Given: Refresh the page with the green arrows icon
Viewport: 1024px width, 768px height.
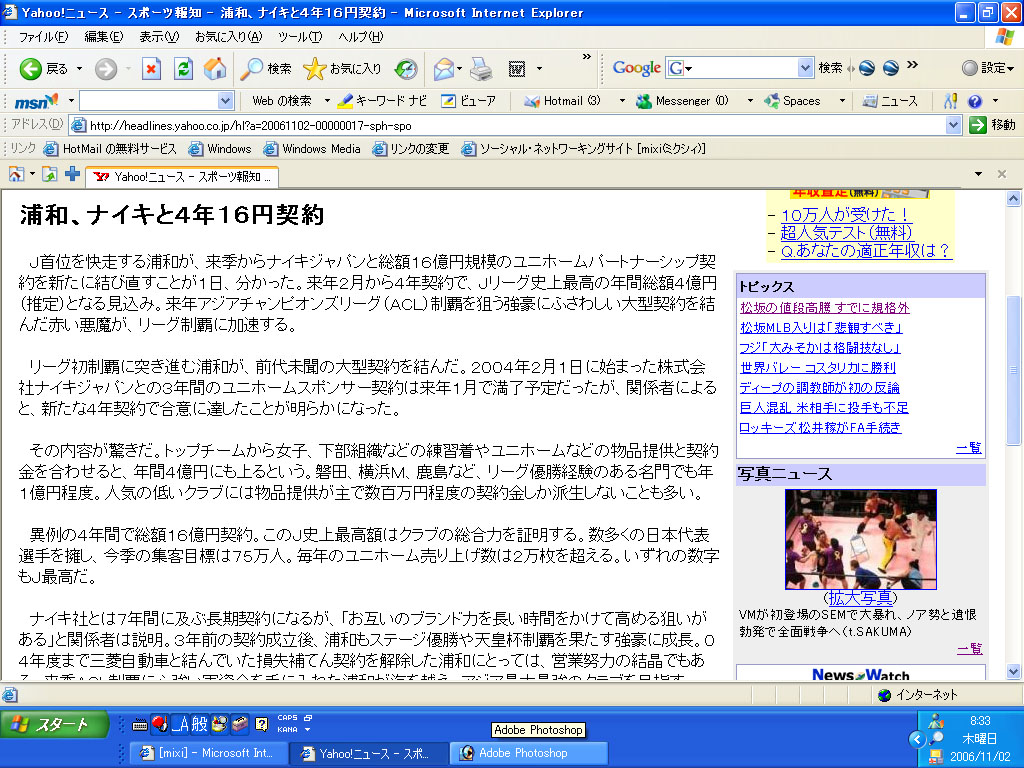Looking at the screenshot, I should [x=184, y=69].
